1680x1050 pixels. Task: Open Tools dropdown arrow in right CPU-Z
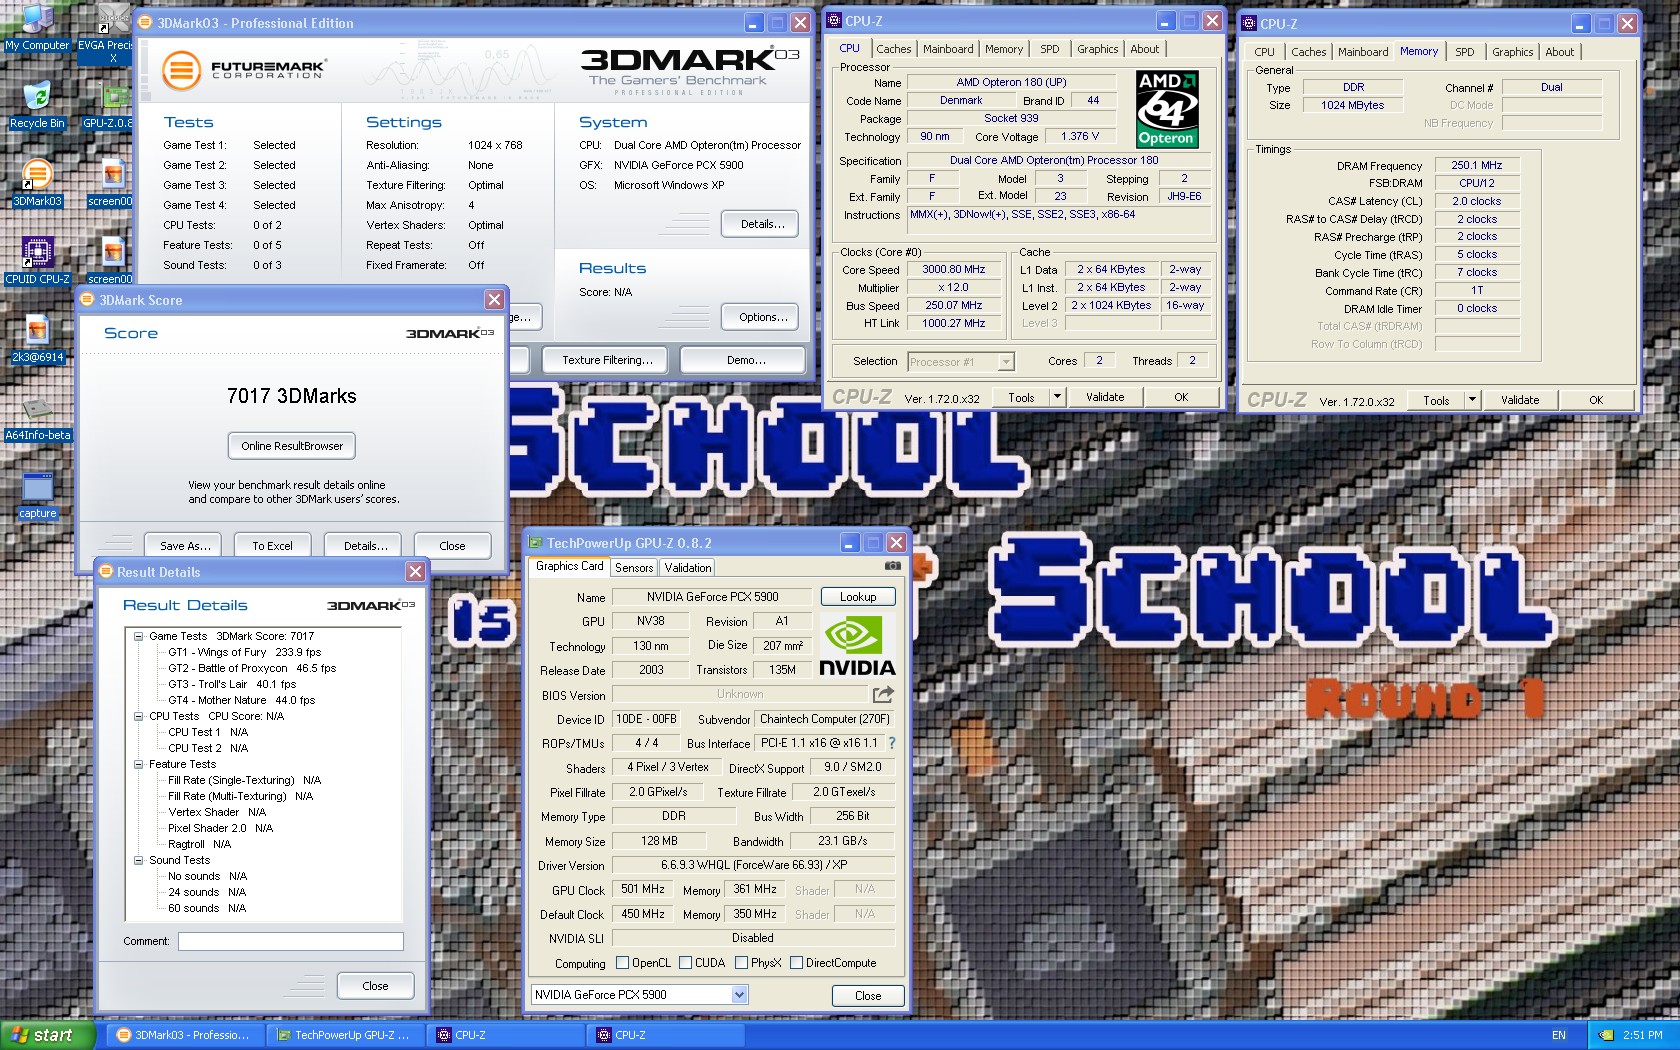[1472, 400]
